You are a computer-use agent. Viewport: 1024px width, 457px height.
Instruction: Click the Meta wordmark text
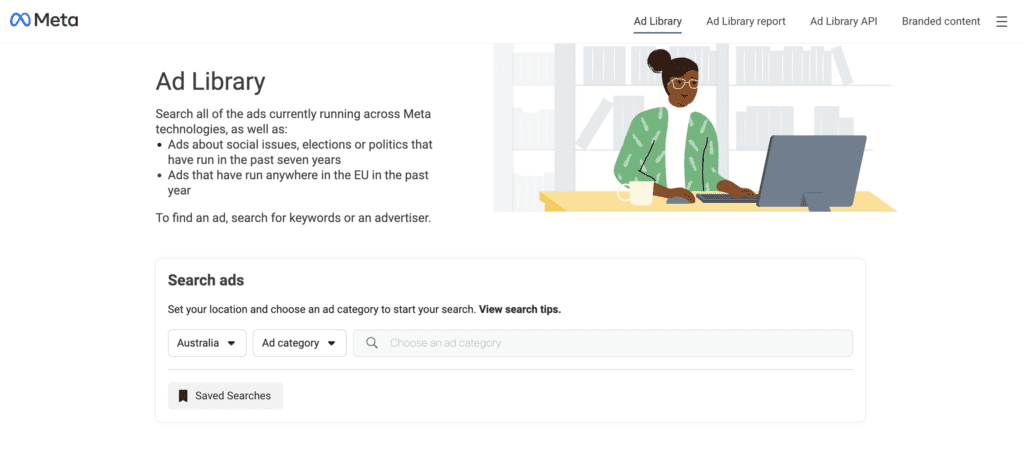click(x=56, y=21)
